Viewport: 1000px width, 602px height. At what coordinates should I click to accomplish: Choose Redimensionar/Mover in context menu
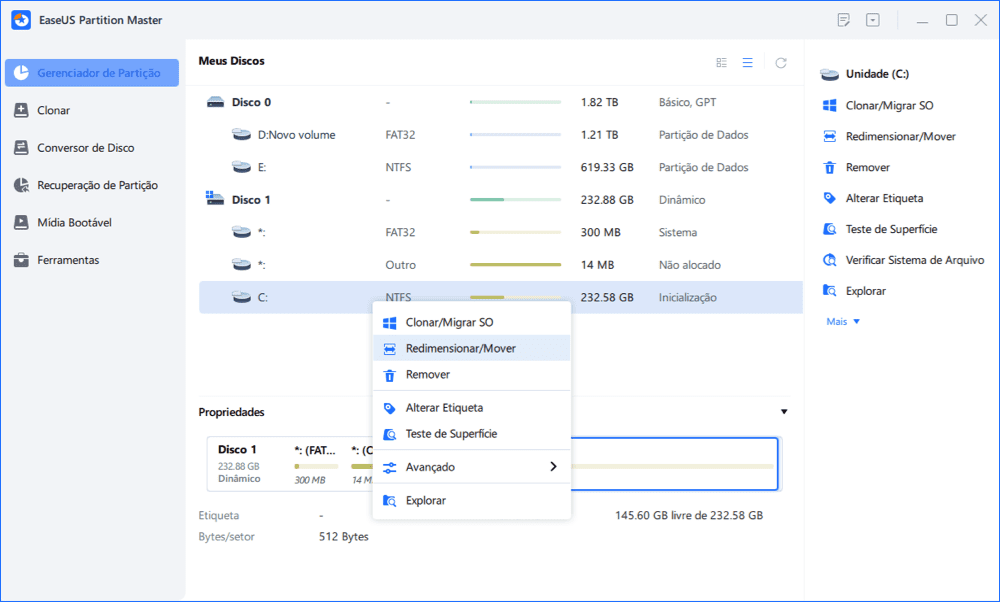pyautogui.click(x=471, y=348)
